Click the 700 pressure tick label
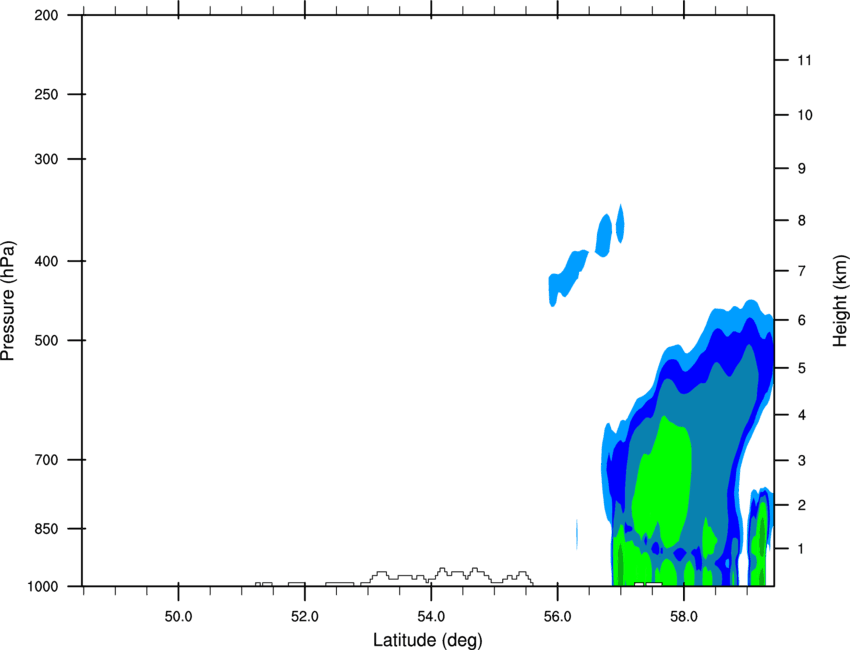850x650 pixels. (46, 460)
